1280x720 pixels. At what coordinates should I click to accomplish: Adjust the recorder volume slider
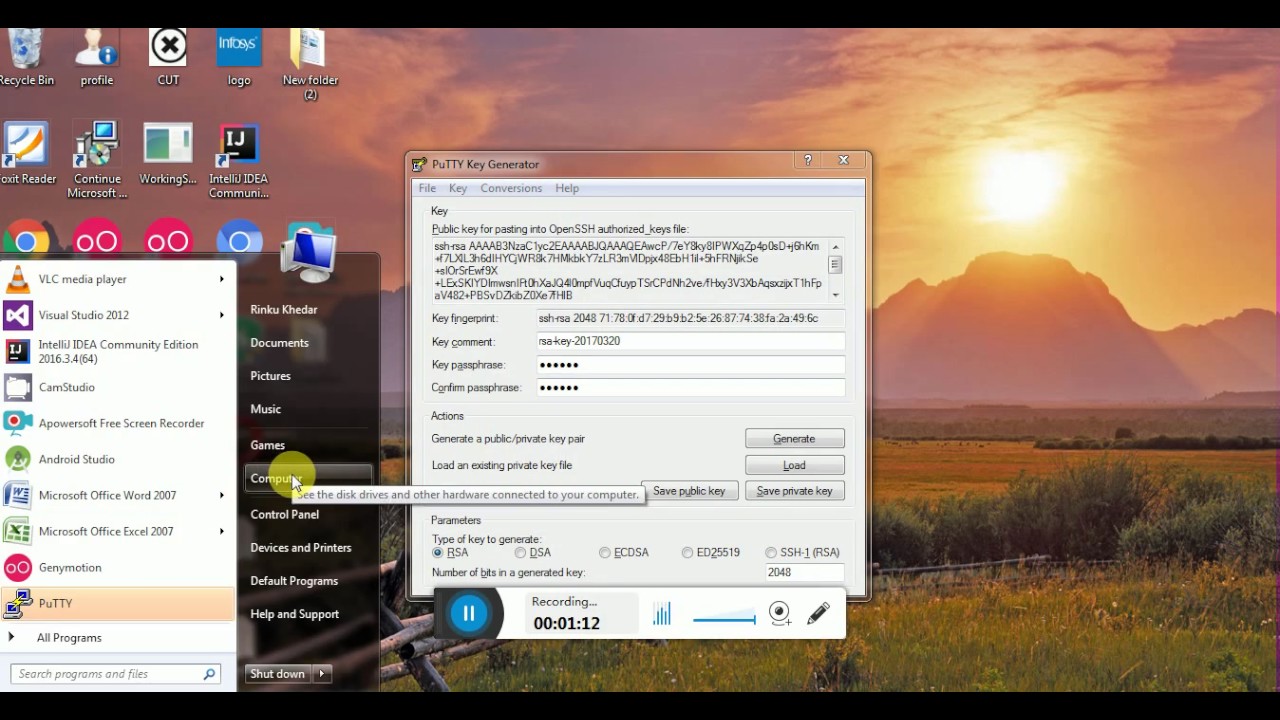click(724, 618)
